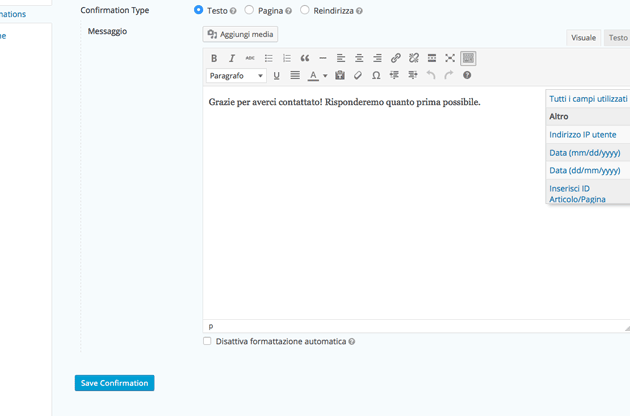This screenshot has height=416, width=630.
Task: Show help for Disattiva formattazione automatica
Action: point(352,342)
